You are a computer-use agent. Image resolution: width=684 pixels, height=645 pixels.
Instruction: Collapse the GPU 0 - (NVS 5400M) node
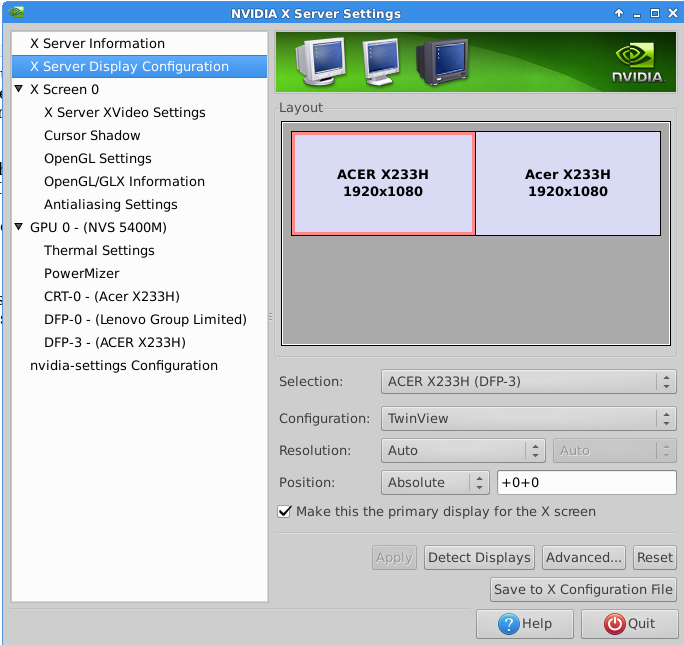[x=19, y=227]
